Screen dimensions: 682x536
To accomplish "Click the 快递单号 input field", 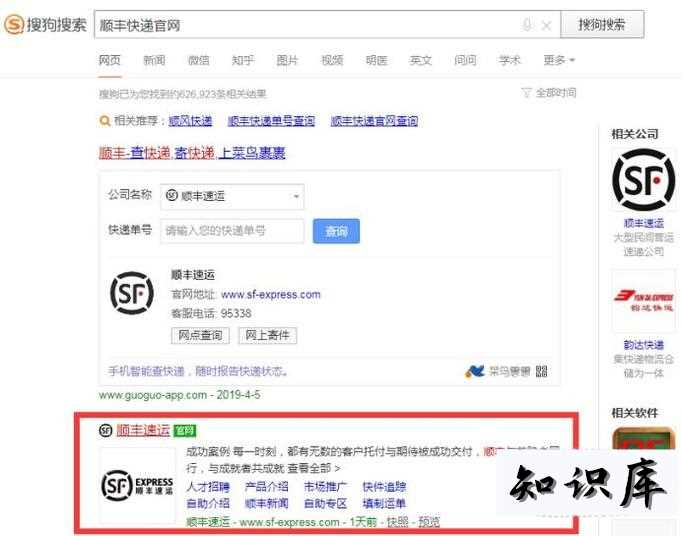I will coord(232,231).
